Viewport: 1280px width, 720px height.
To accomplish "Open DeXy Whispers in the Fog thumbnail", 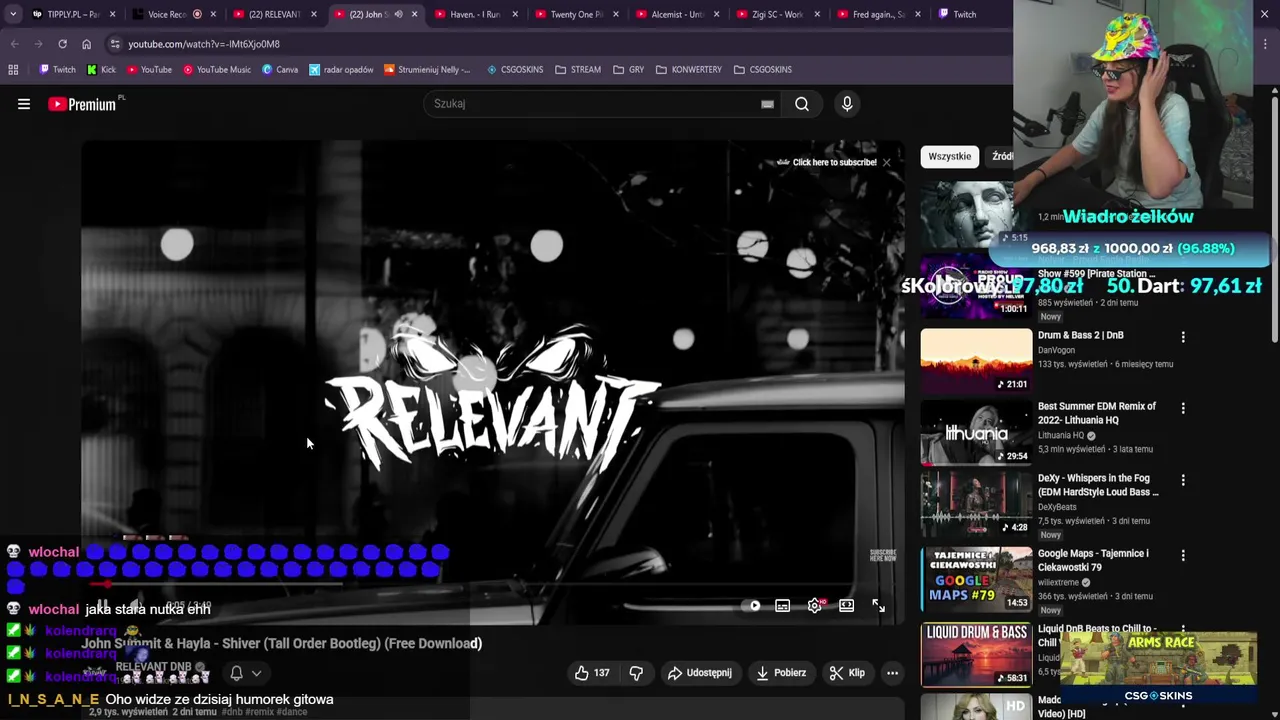I will pyautogui.click(x=976, y=504).
